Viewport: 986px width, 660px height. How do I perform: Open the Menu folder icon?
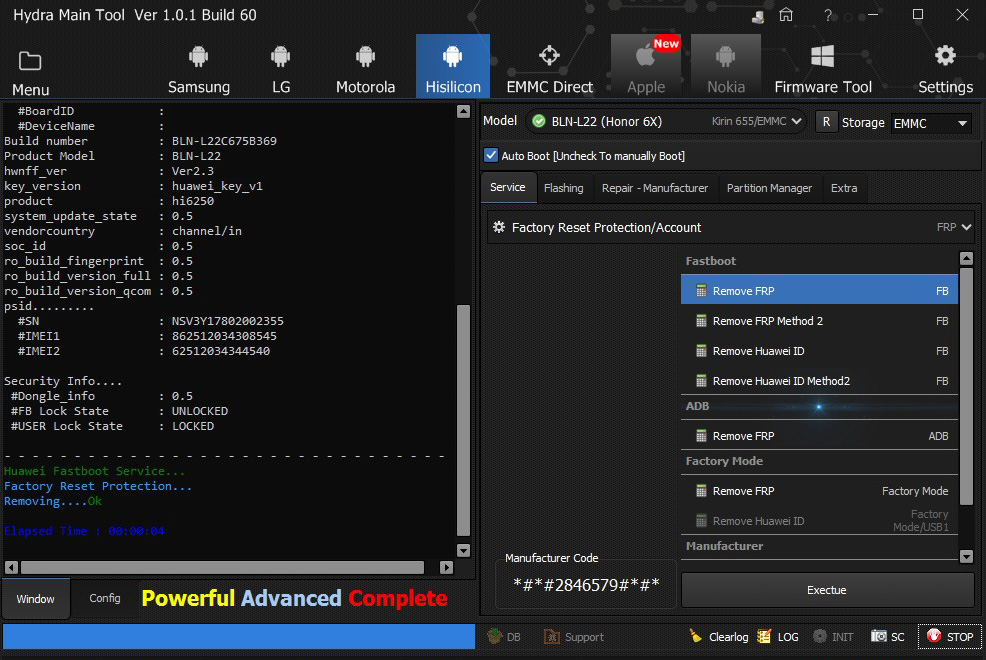pos(30,61)
